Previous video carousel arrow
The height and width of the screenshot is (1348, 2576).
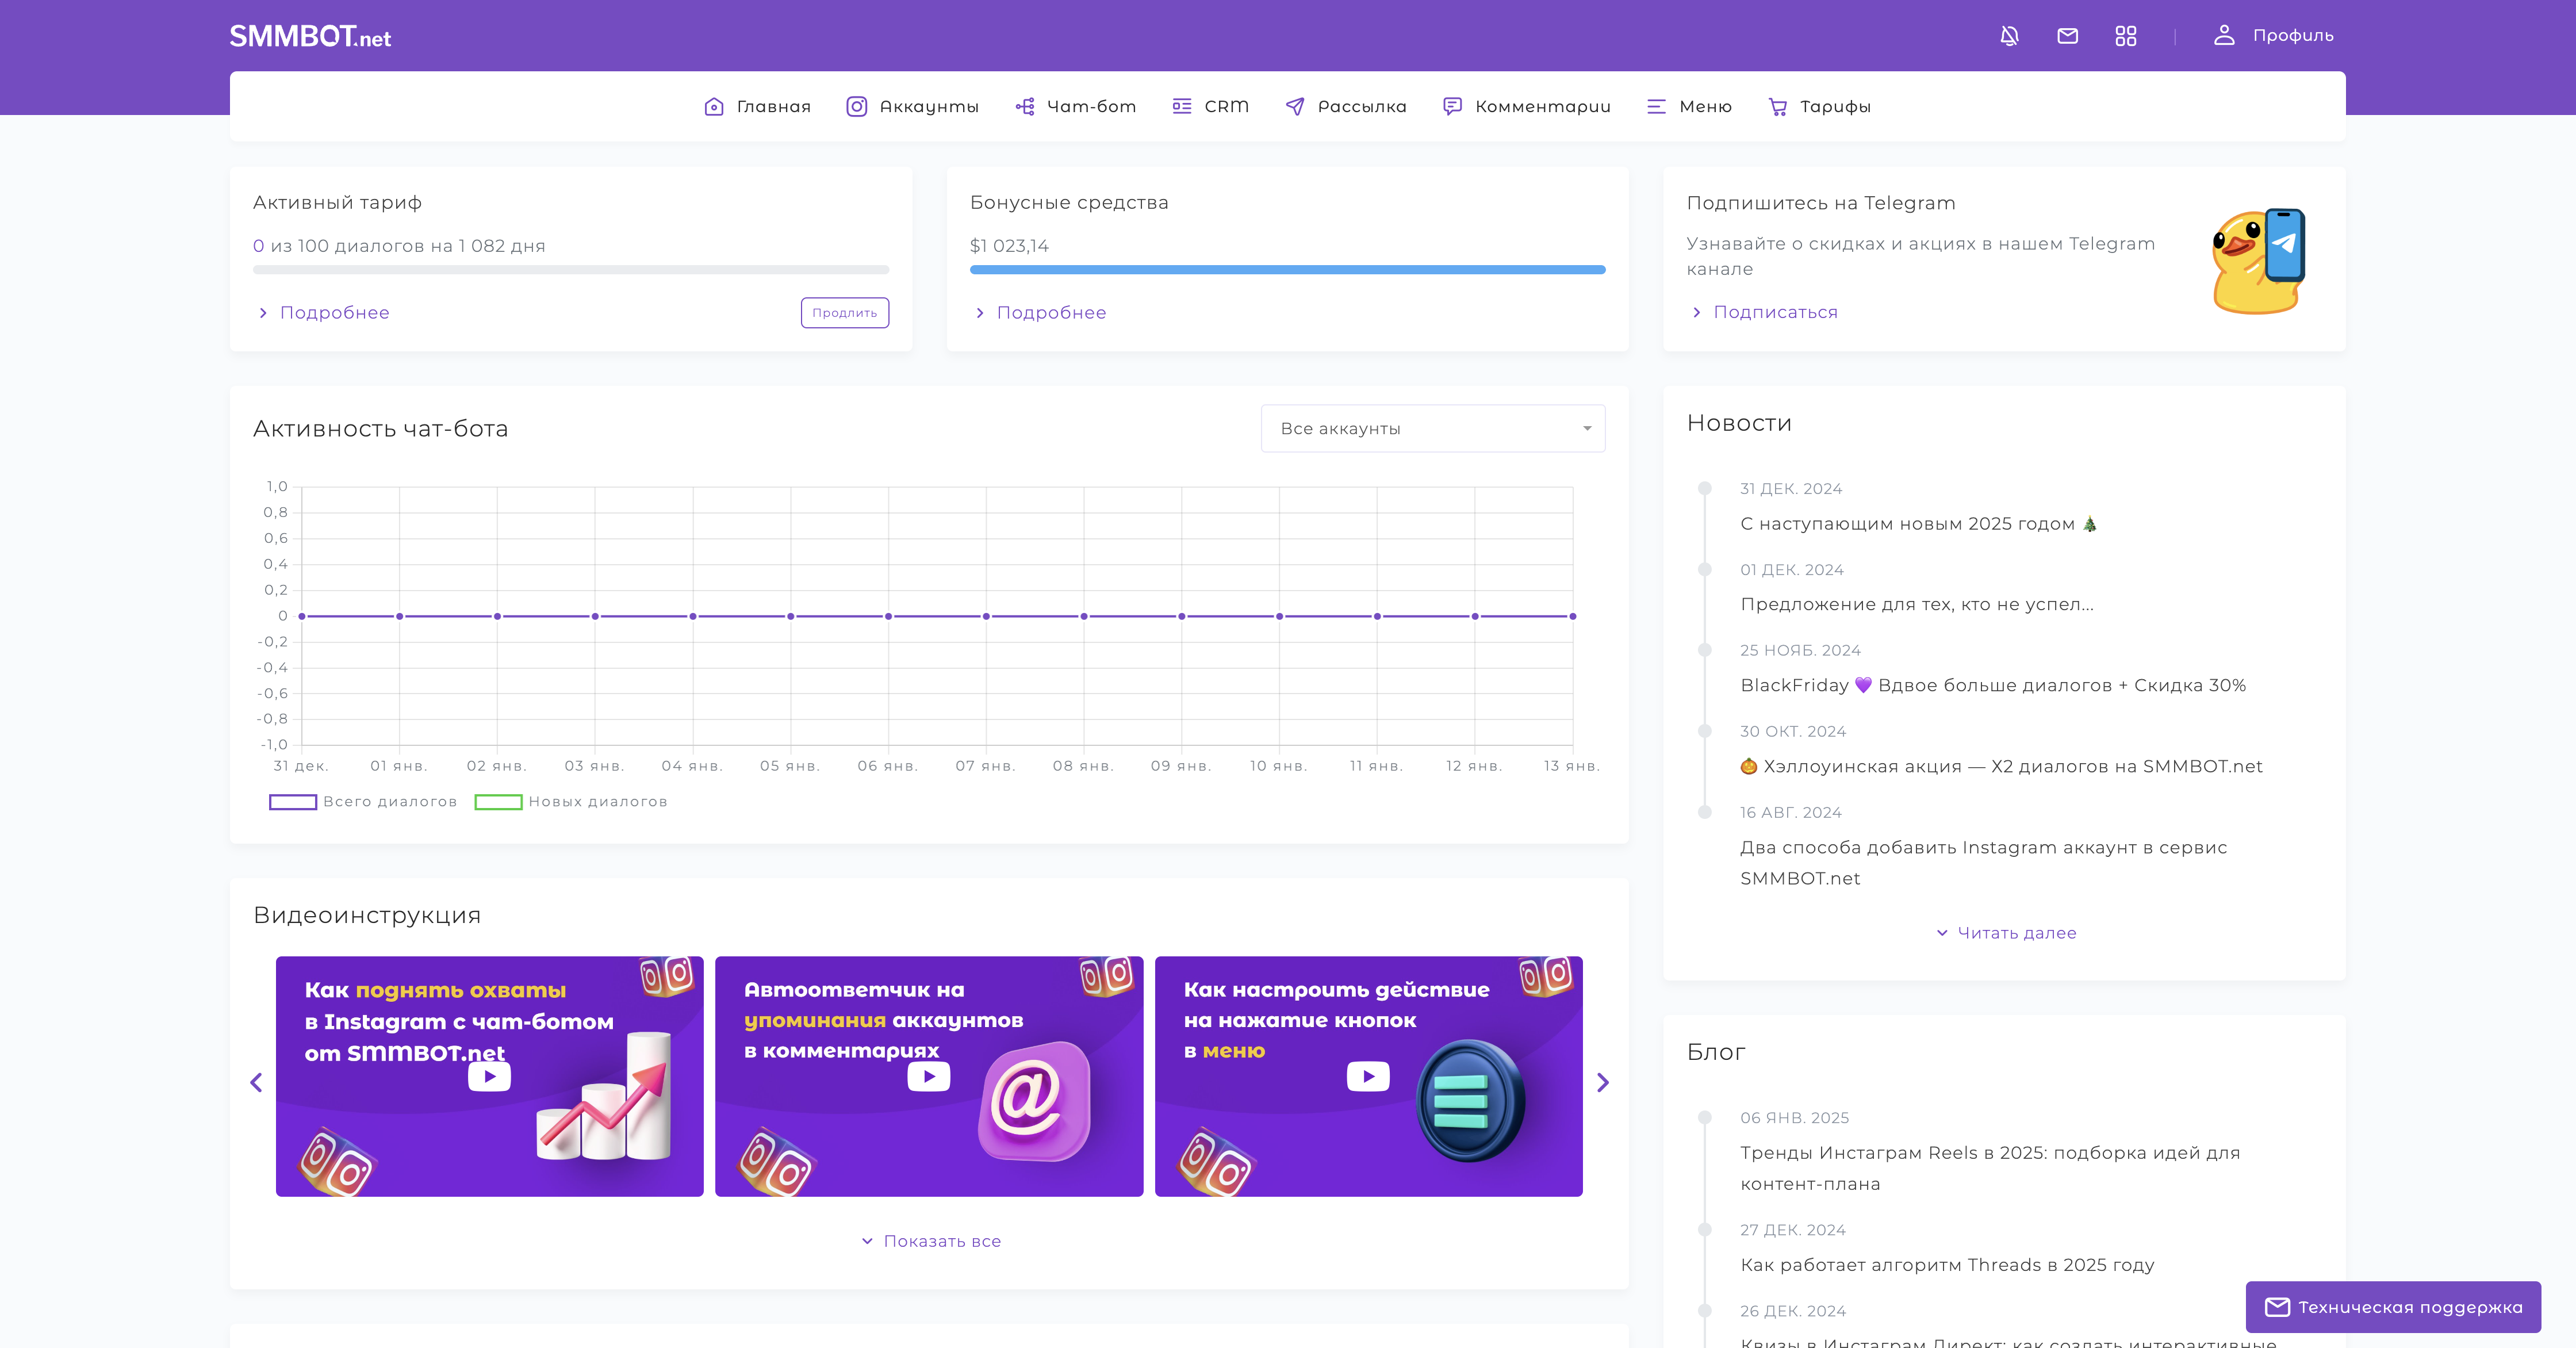(256, 1082)
